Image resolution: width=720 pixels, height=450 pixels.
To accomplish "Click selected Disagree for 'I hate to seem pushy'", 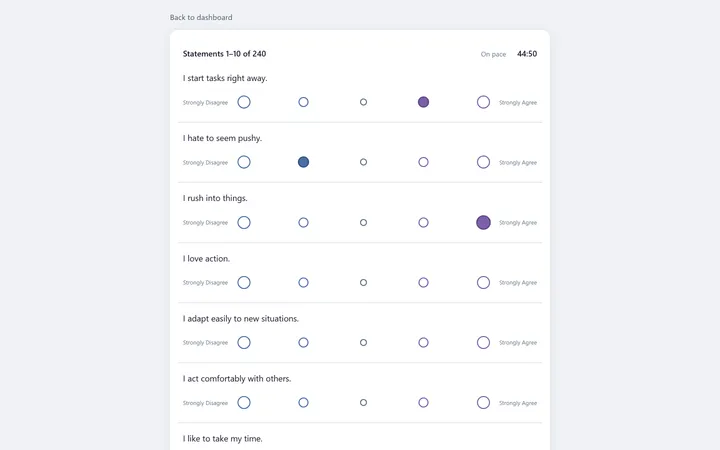I will pyautogui.click(x=304, y=162).
